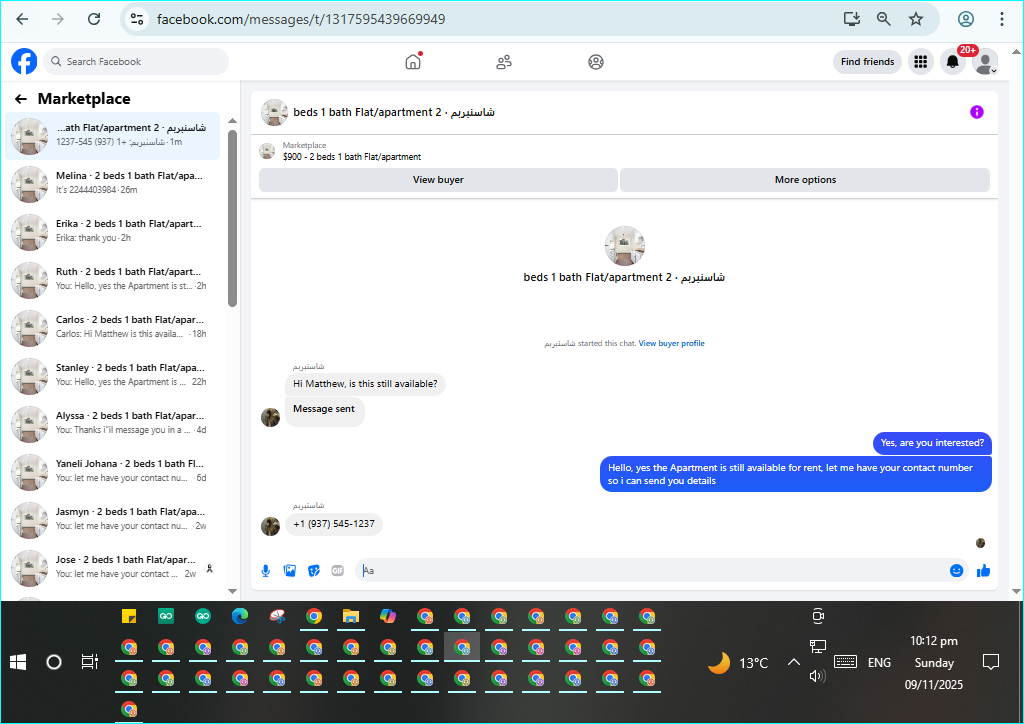Click the 'Yes, are you interested?' message

point(932,443)
